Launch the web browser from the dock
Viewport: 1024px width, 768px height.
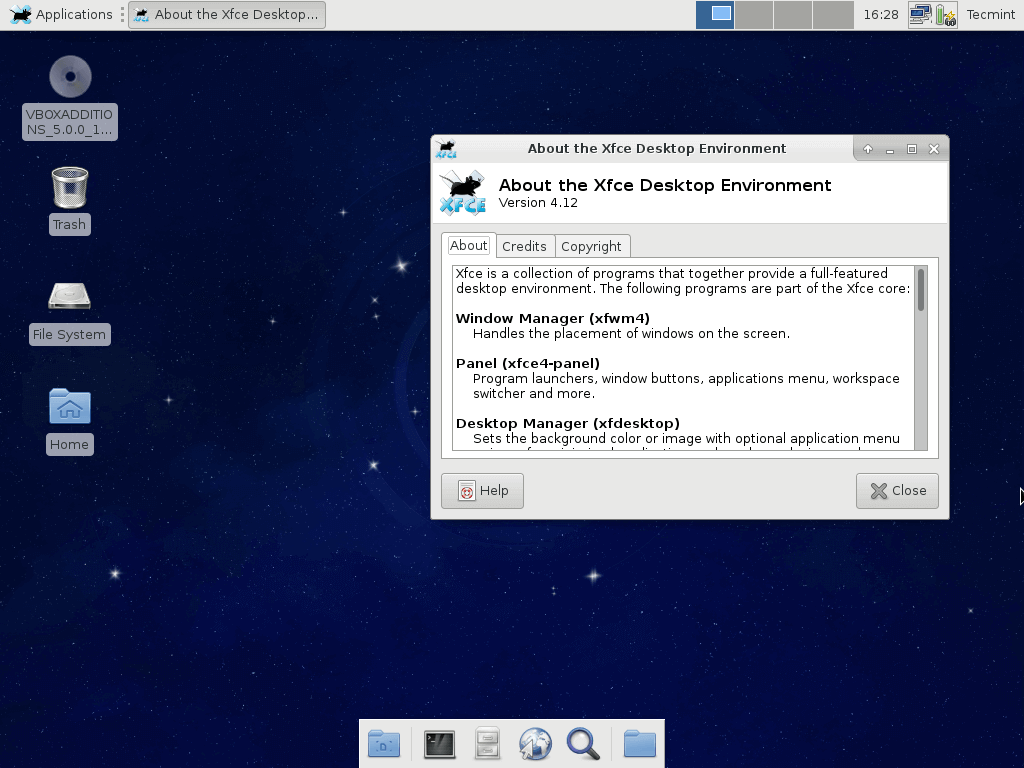pos(535,744)
